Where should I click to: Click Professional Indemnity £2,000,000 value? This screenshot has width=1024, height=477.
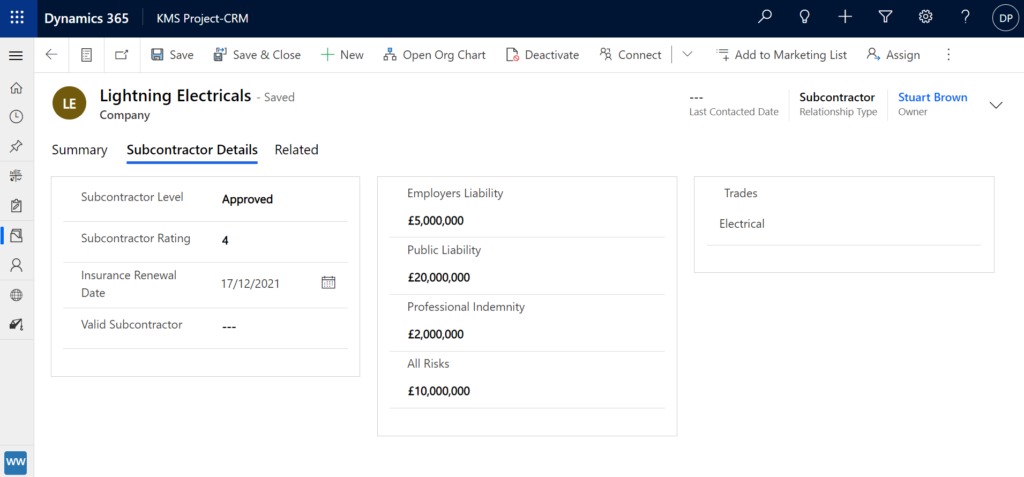pyautogui.click(x=436, y=335)
